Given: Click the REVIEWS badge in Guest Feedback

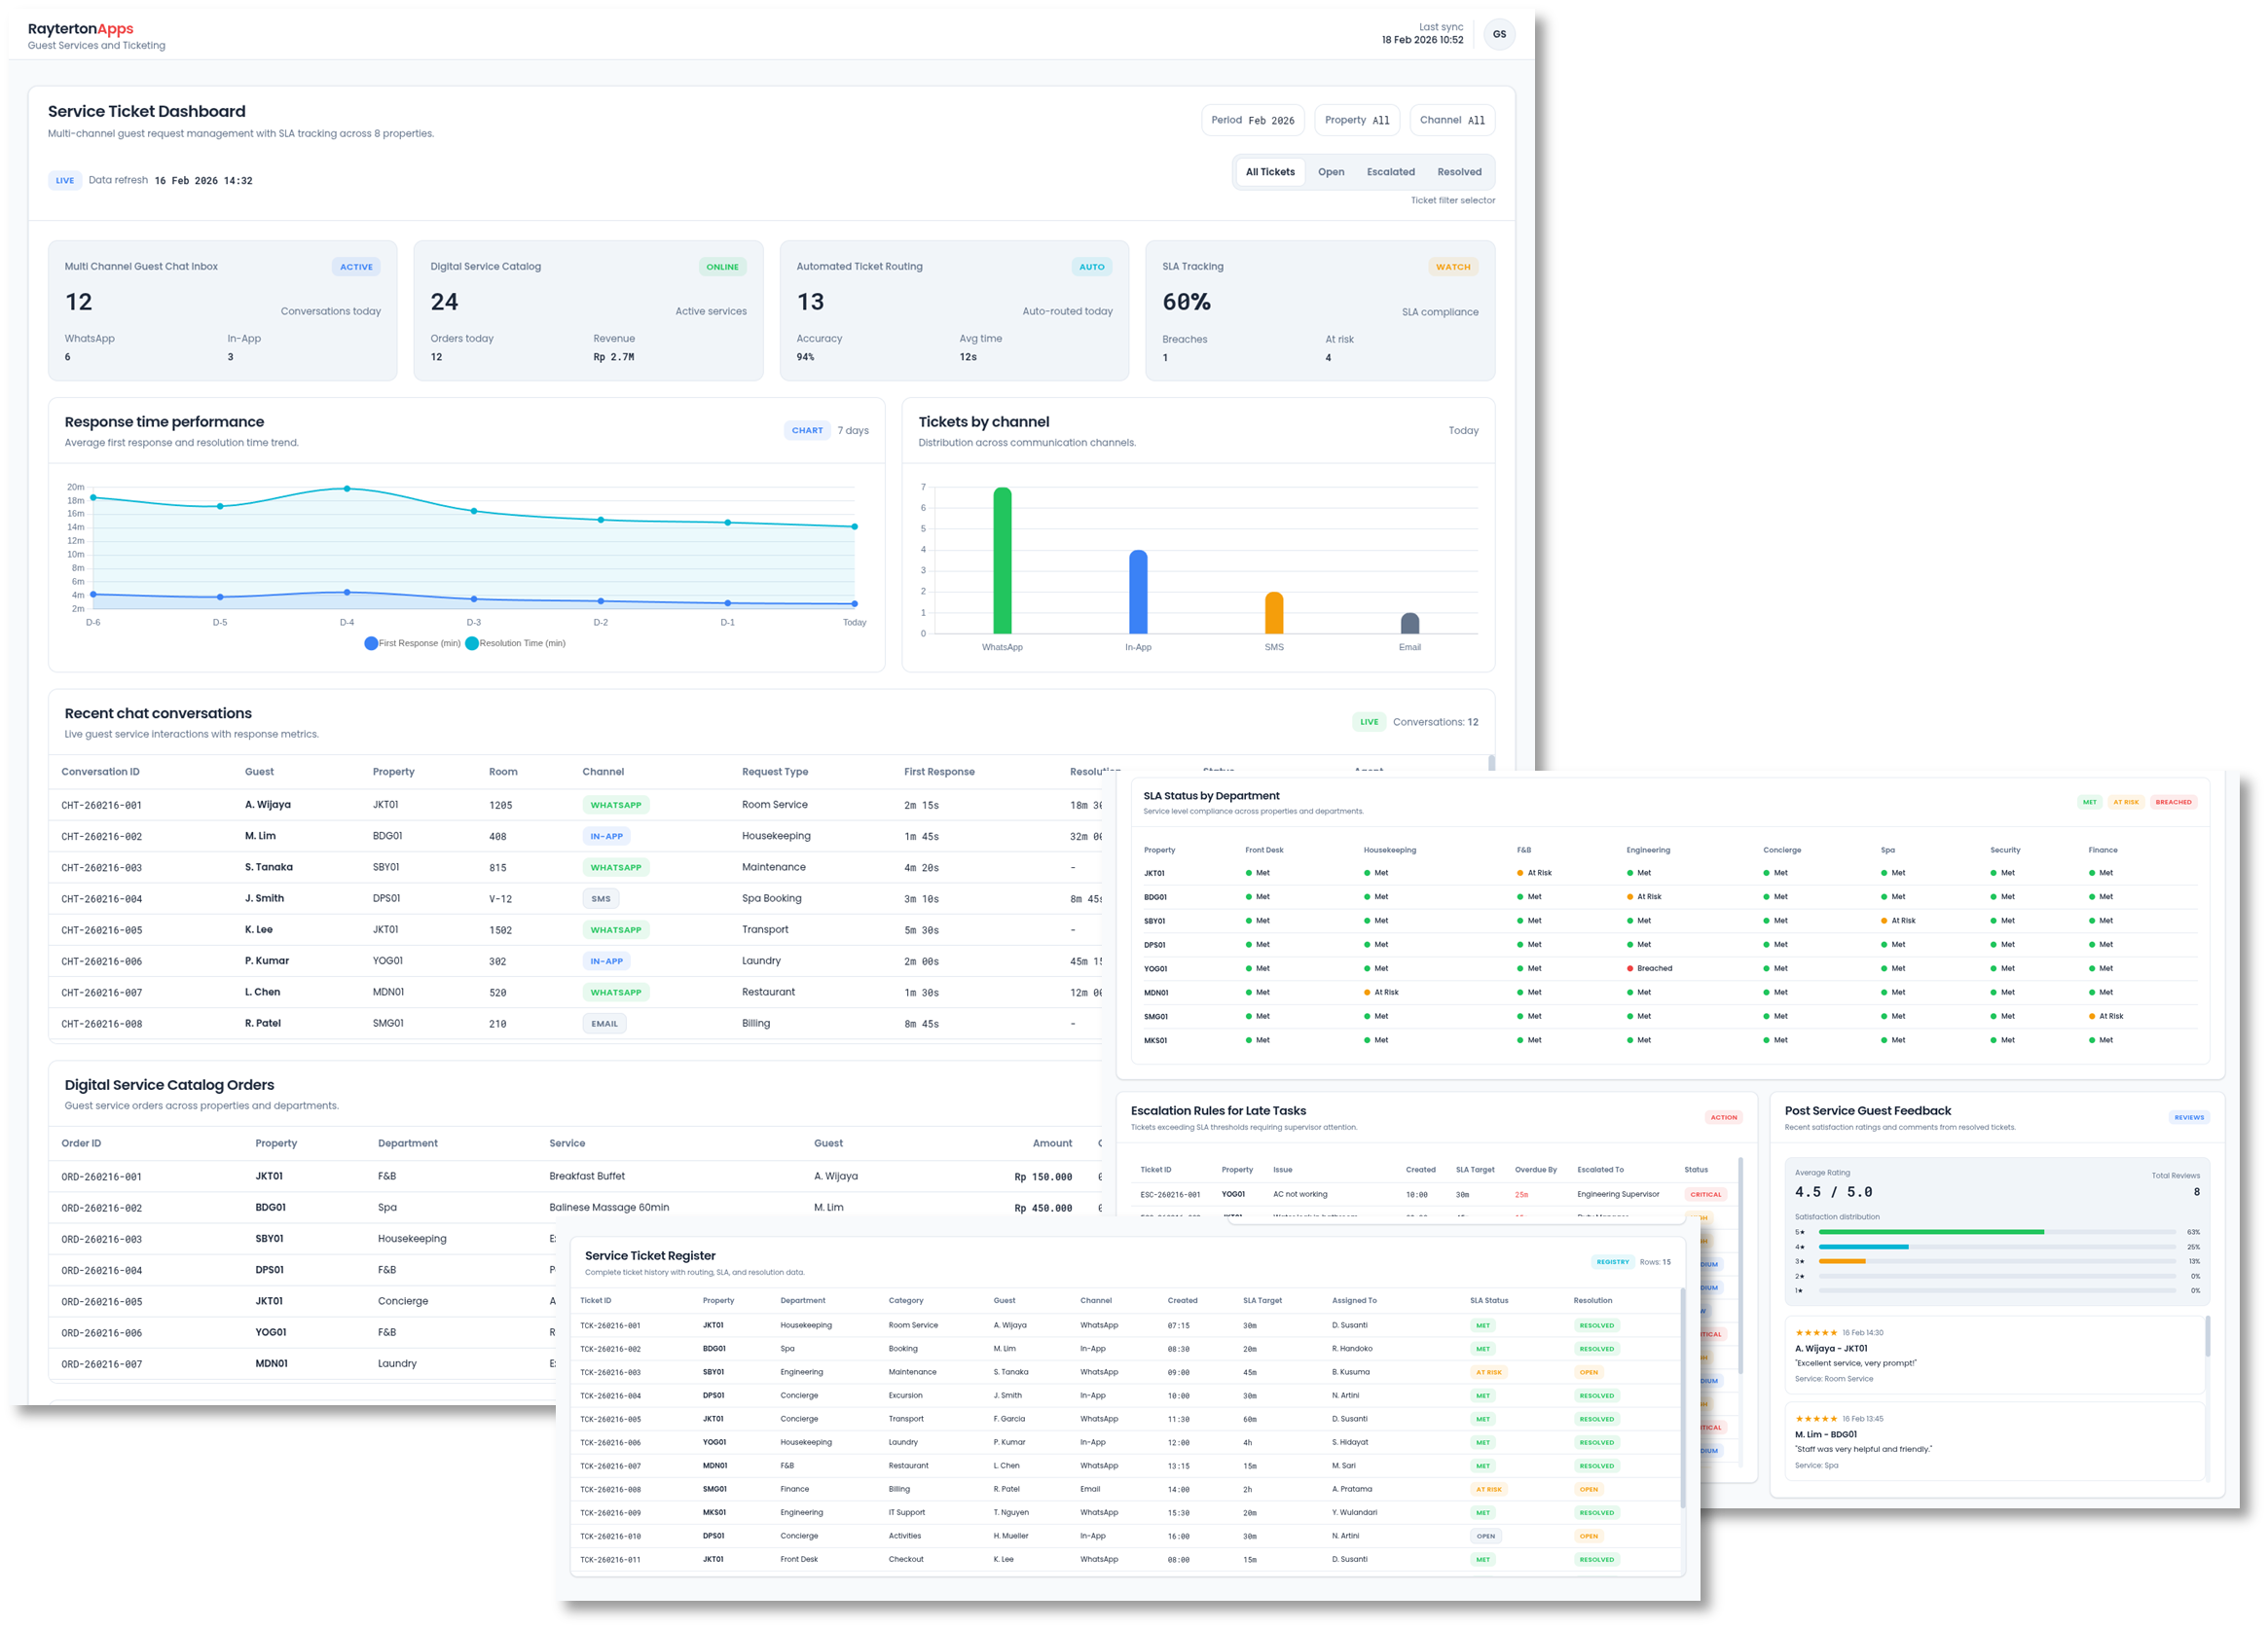Looking at the screenshot, I should pyautogui.click(x=2188, y=1117).
